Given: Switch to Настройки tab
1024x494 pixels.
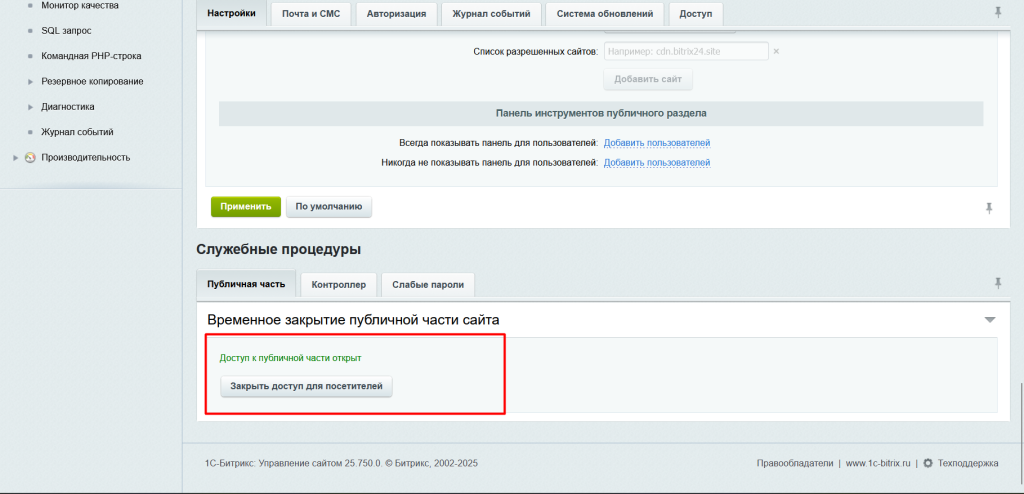Looking at the screenshot, I should [x=231, y=14].
